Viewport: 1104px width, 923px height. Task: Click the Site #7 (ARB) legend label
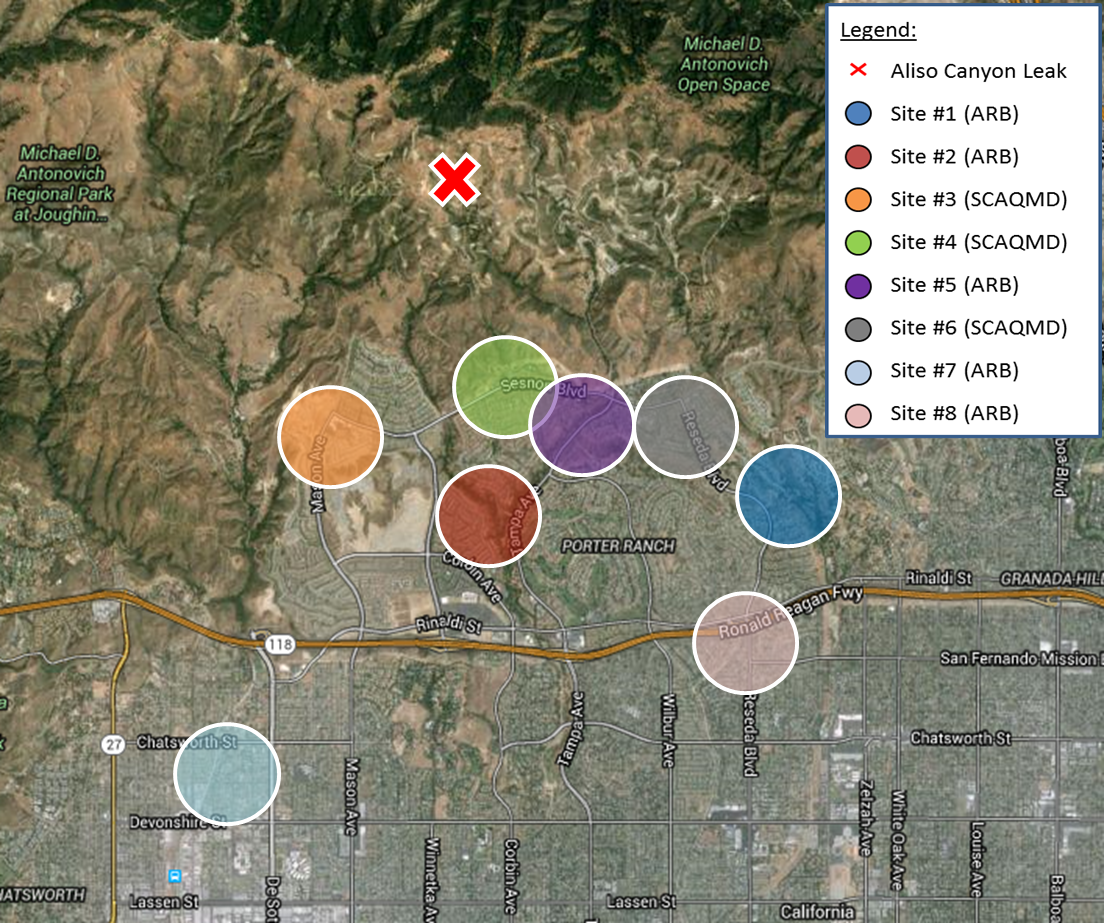[954, 371]
